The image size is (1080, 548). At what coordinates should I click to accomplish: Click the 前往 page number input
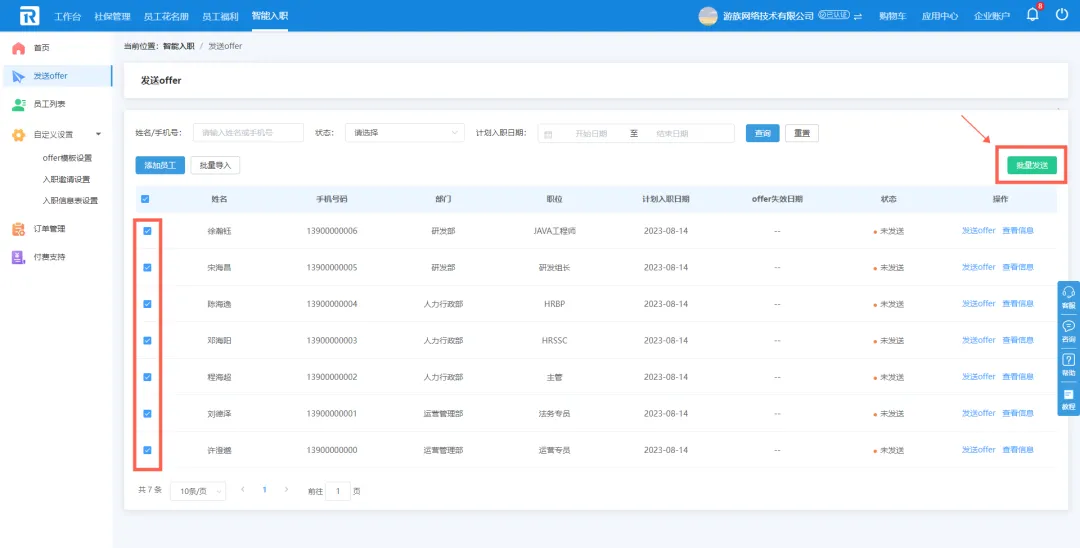pyautogui.click(x=338, y=492)
